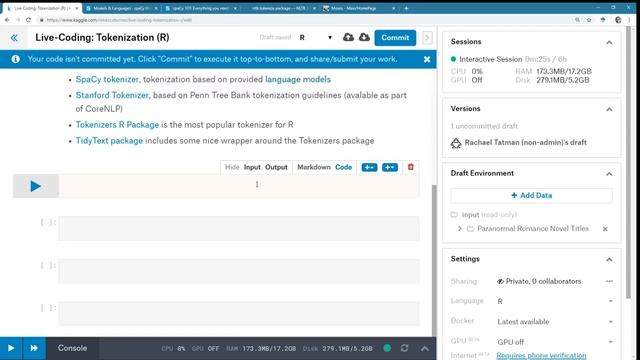Collapse the Versions panel

click(x=609, y=109)
